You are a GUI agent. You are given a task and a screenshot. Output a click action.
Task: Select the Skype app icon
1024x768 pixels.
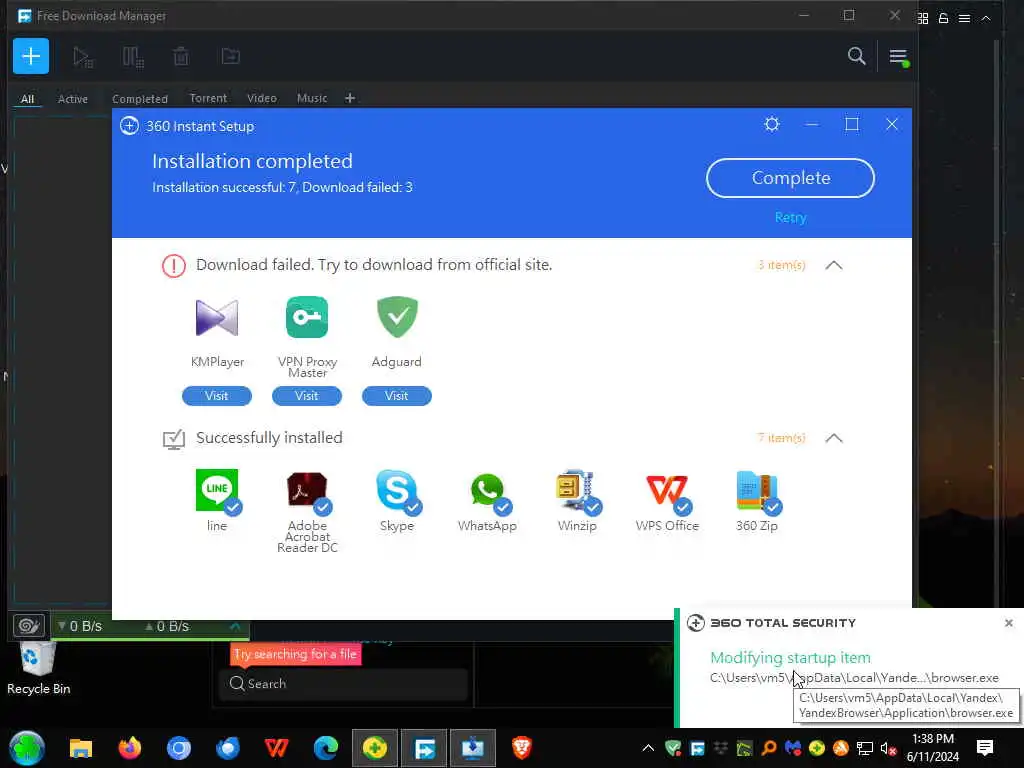click(x=397, y=491)
